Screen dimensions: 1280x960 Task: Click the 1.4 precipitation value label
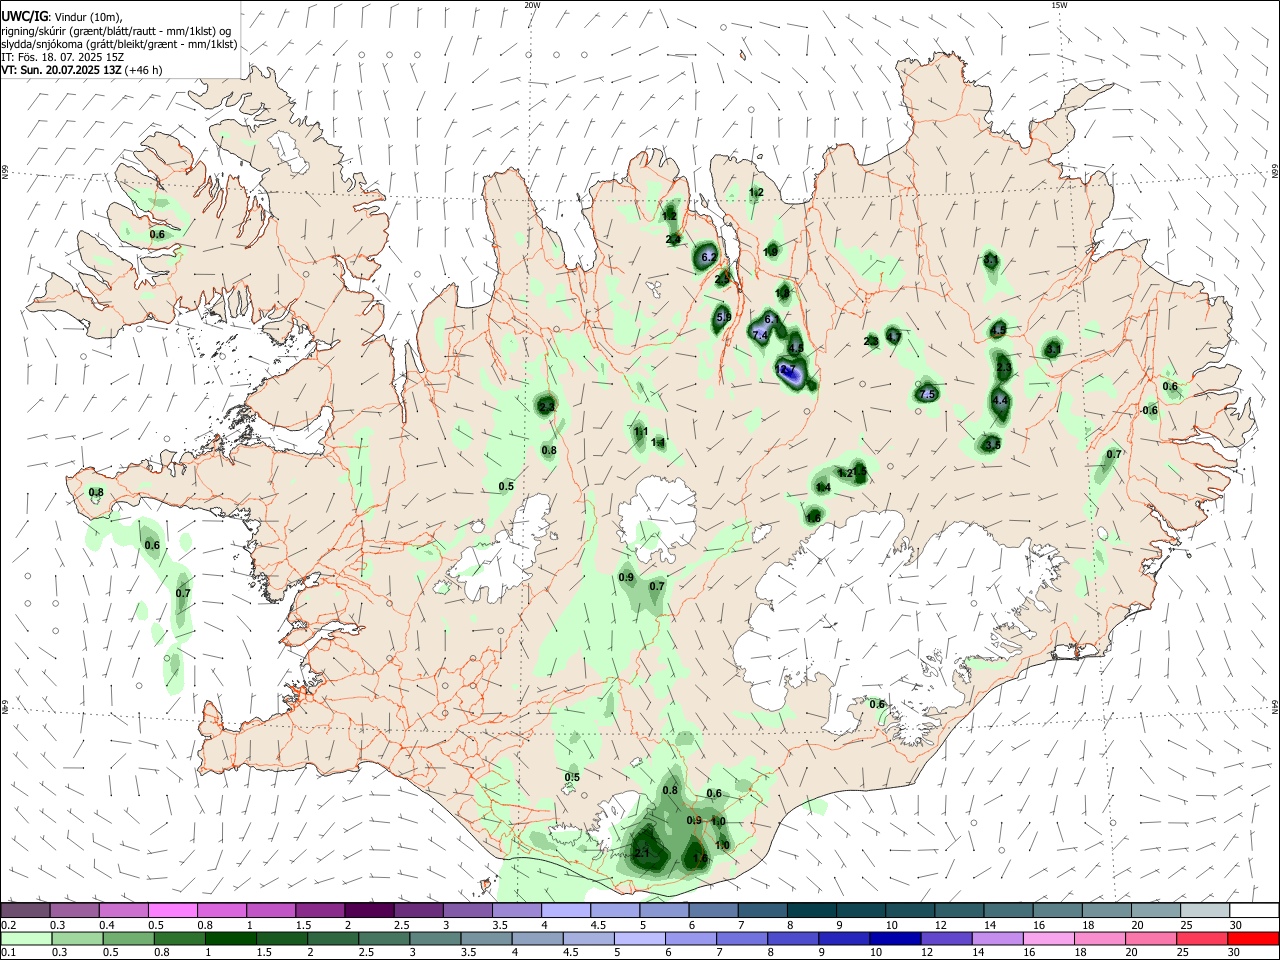pyautogui.click(x=824, y=488)
